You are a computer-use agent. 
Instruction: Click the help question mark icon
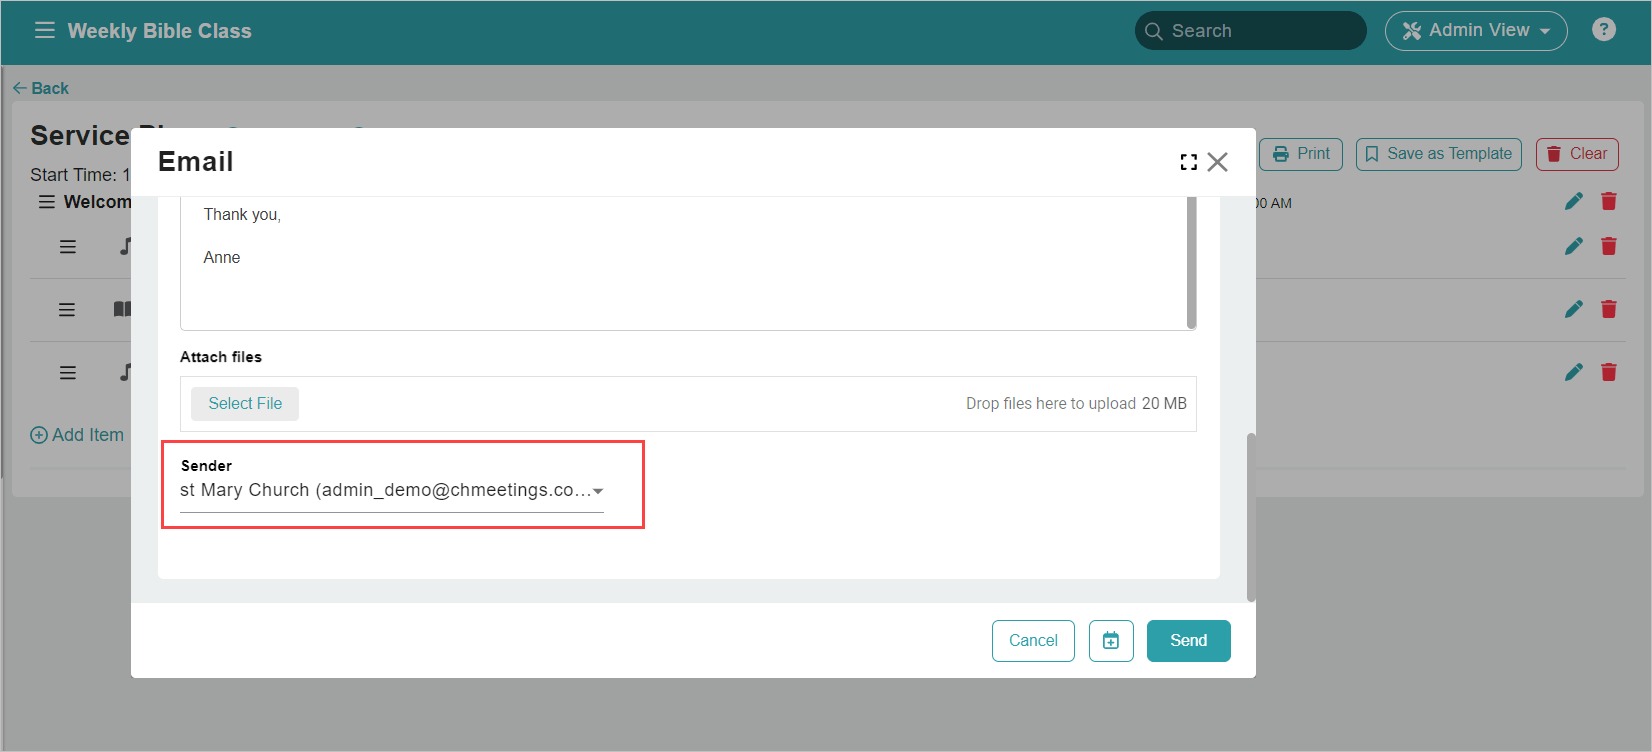tap(1604, 30)
